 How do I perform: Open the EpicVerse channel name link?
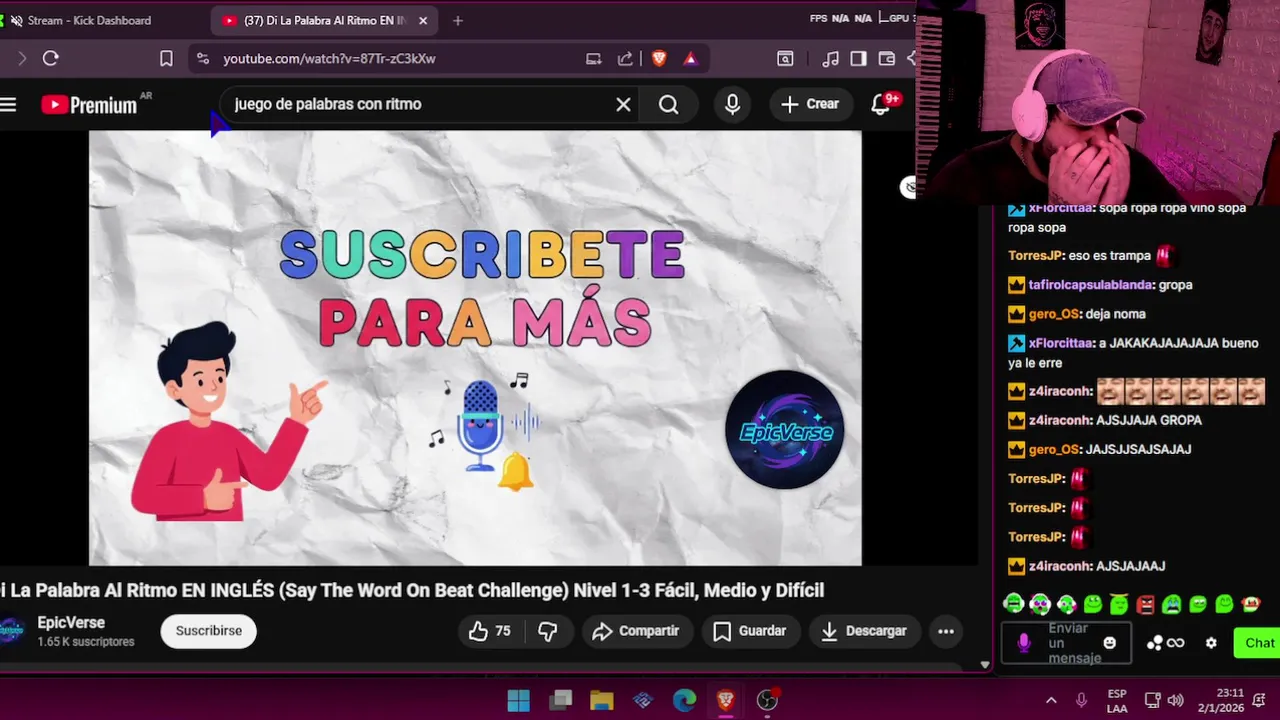(71, 622)
